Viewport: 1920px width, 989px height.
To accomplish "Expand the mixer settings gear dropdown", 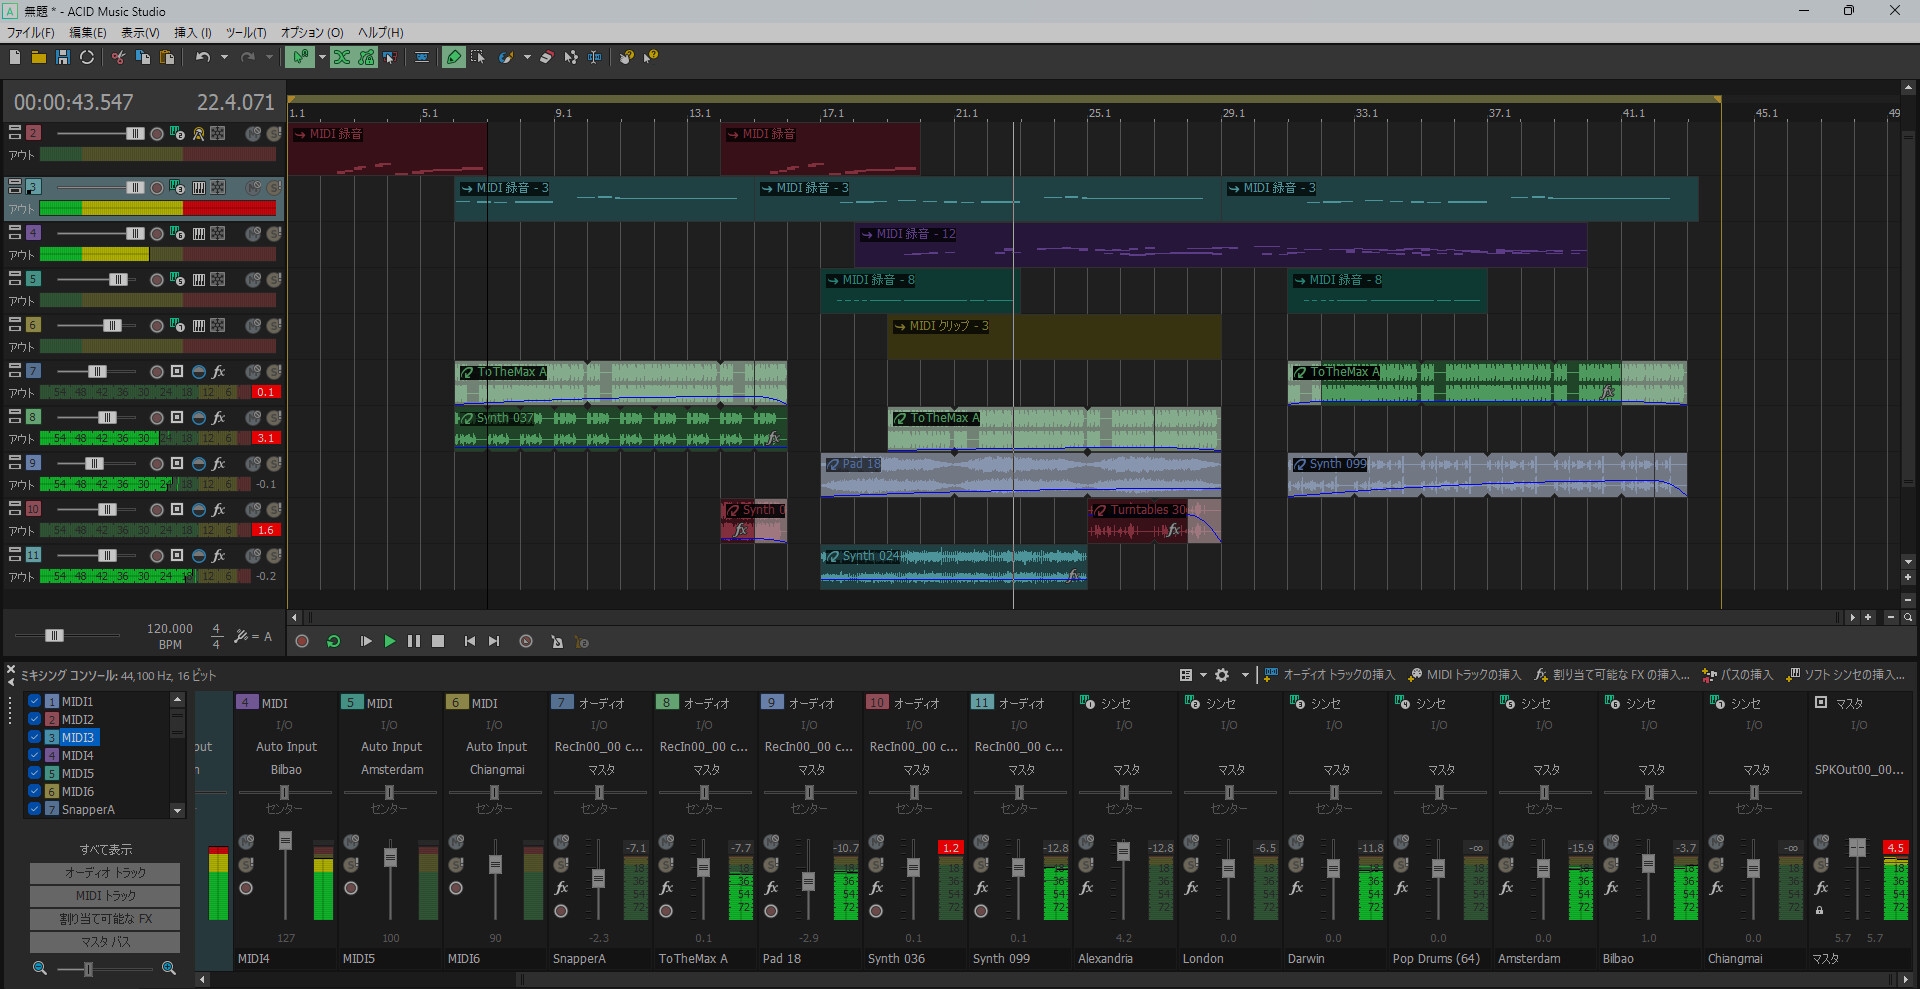I will coord(1245,675).
